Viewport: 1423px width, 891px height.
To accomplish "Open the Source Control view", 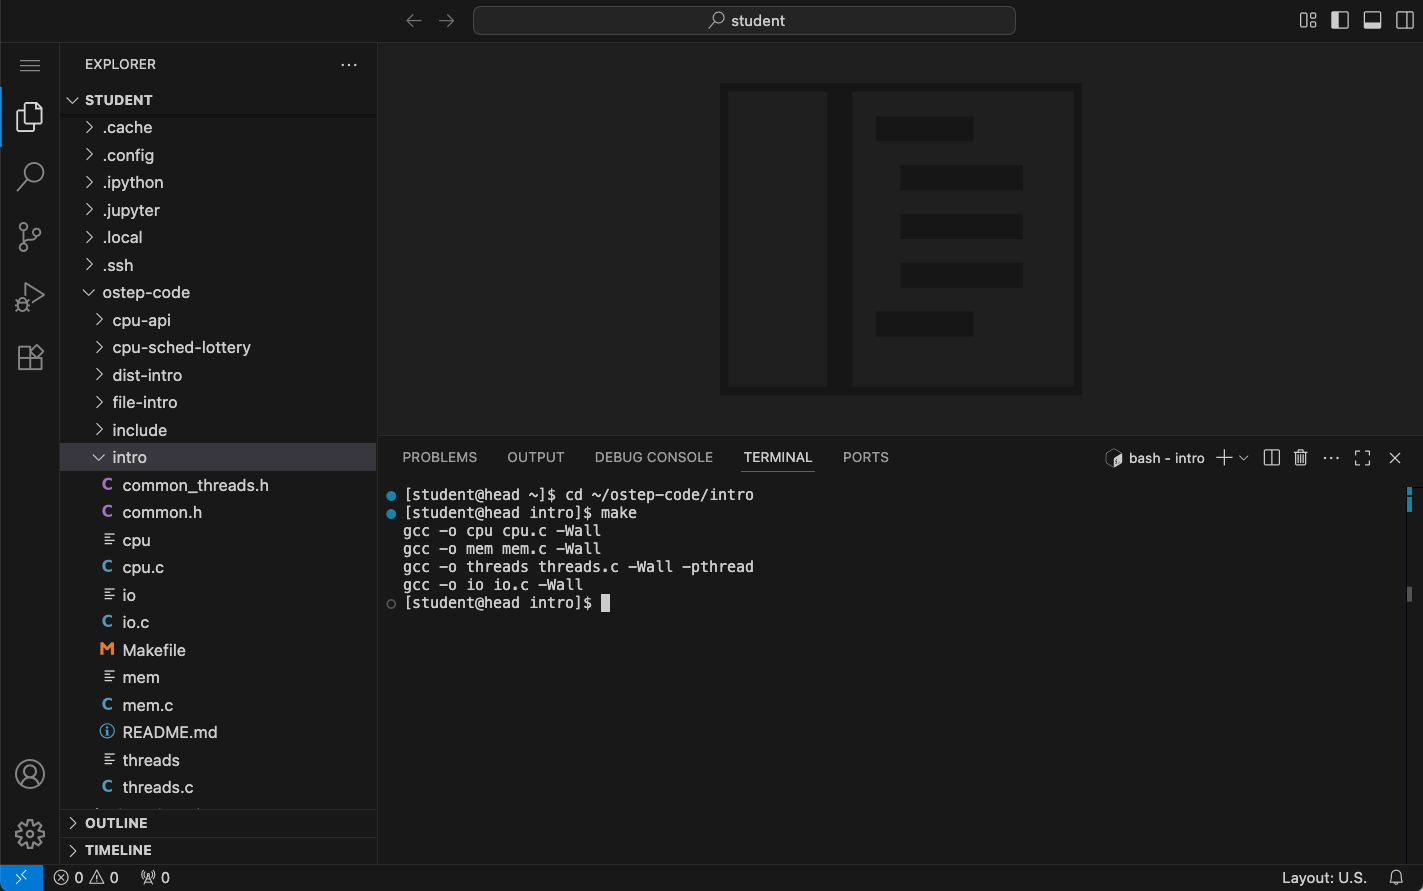I will (30, 237).
